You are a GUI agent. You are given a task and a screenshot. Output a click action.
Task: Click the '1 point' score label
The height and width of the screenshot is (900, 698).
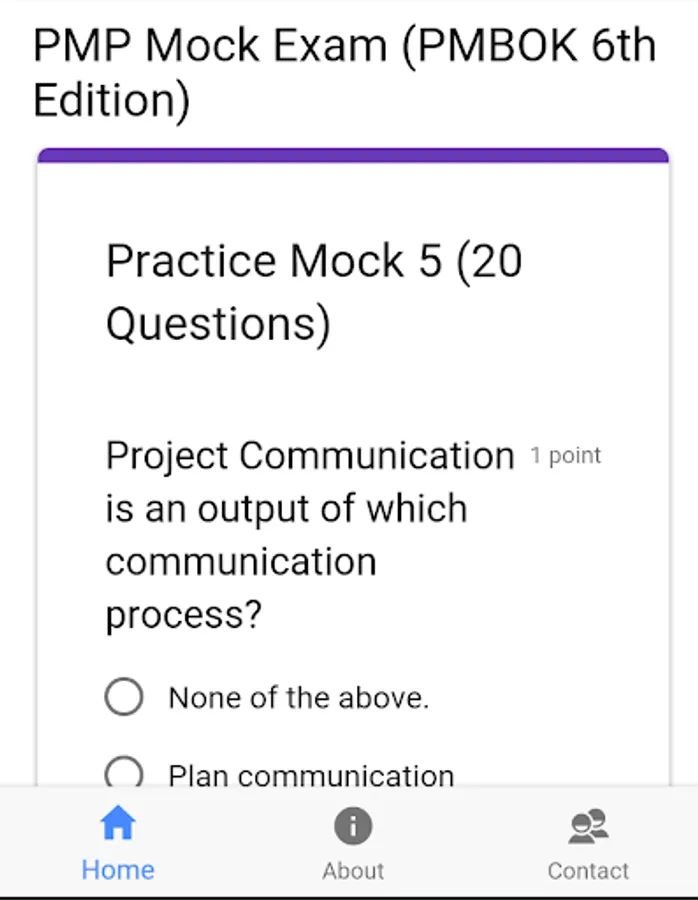[566, 456]
